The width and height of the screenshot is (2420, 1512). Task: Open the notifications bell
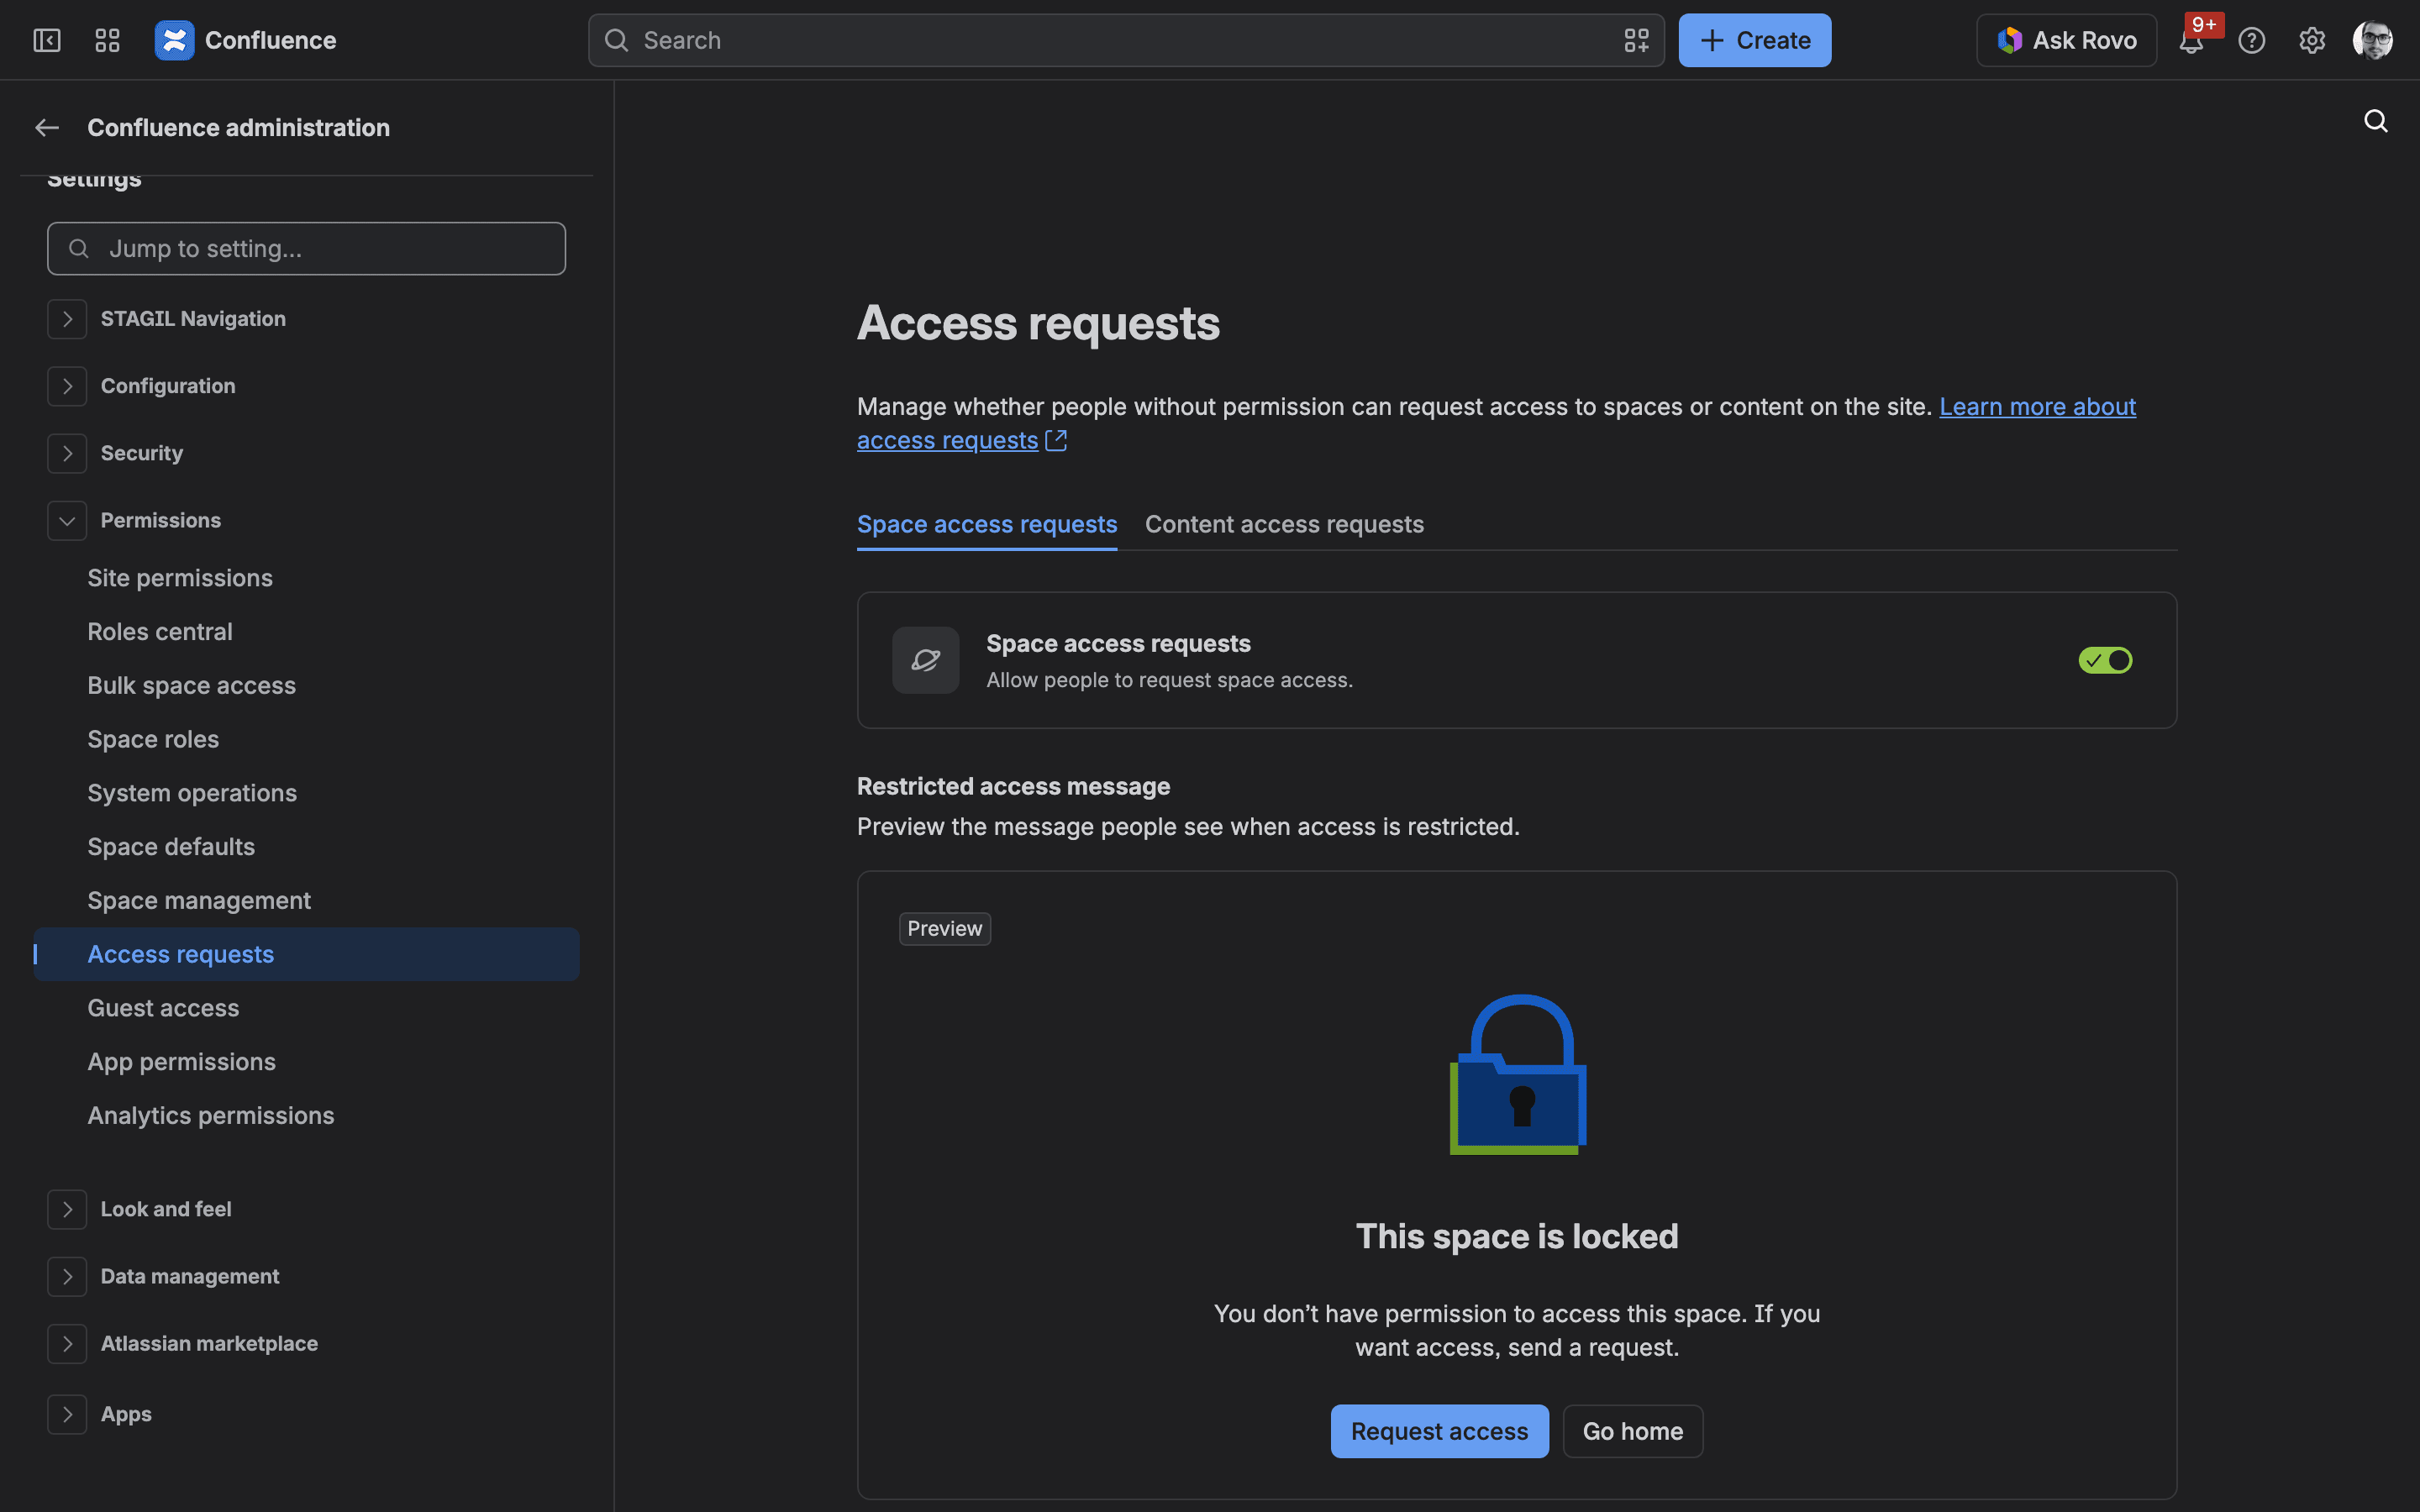(x=2191, y=40)
